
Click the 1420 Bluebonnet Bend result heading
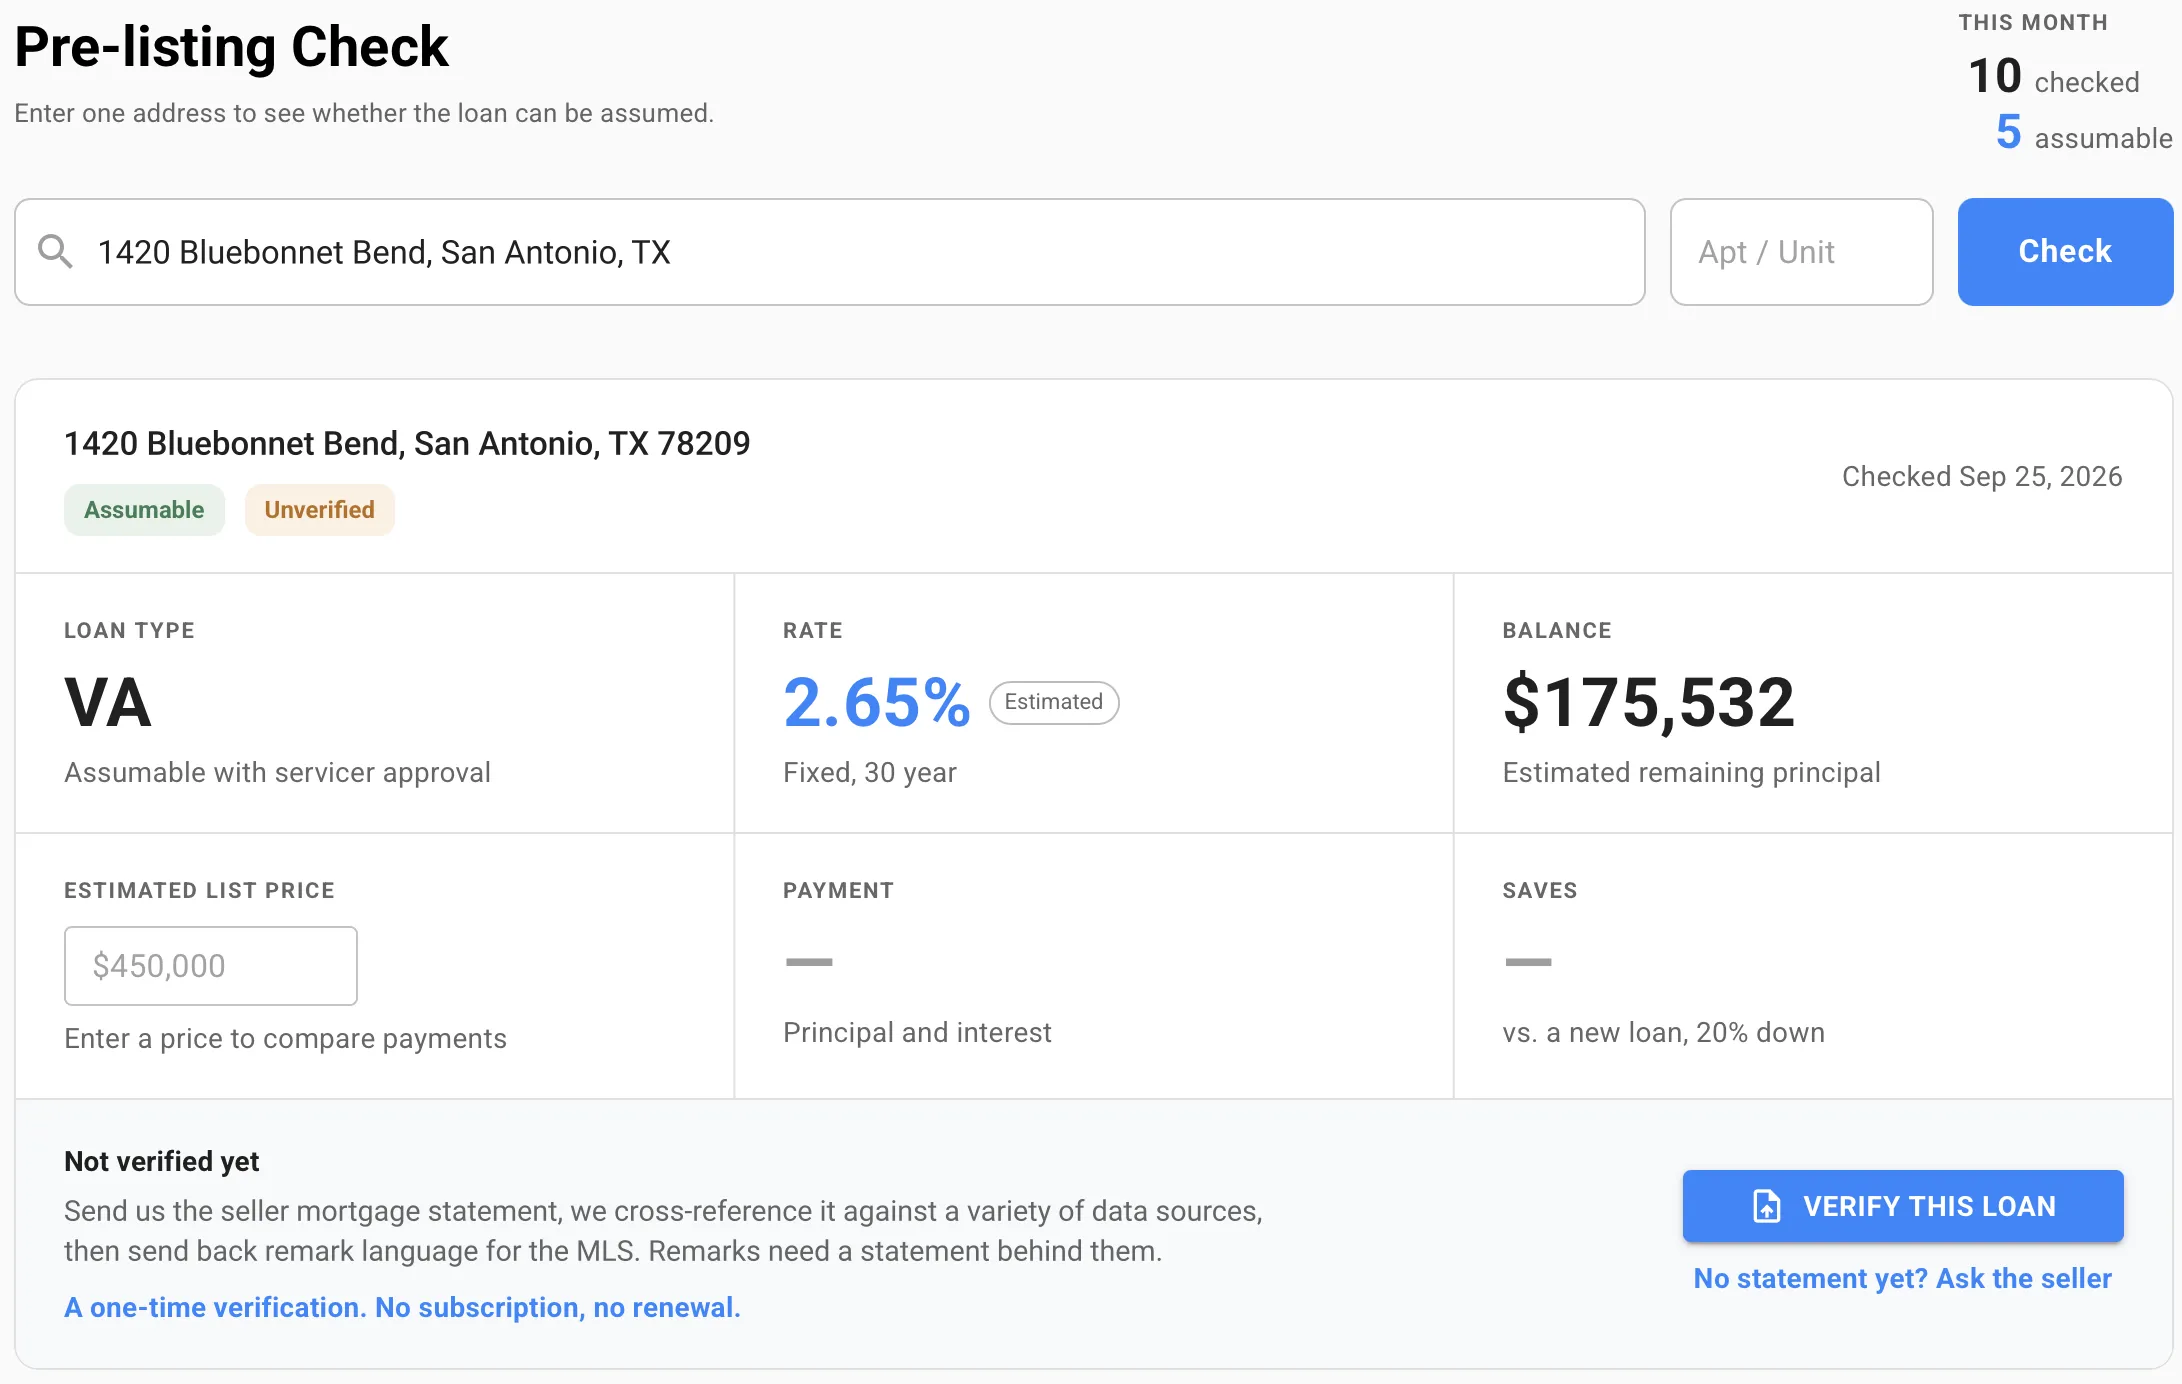pyautogui.click(x=407, y=443)
